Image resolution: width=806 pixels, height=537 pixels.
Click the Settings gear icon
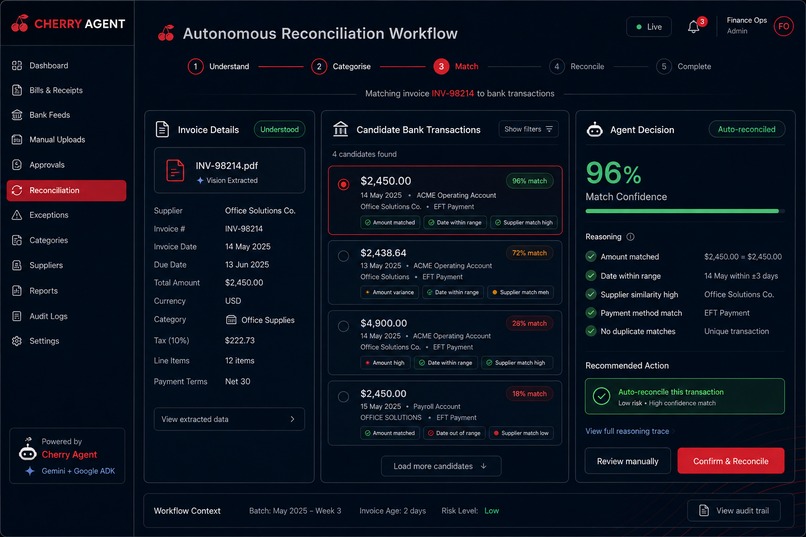(x=17, y=341)
